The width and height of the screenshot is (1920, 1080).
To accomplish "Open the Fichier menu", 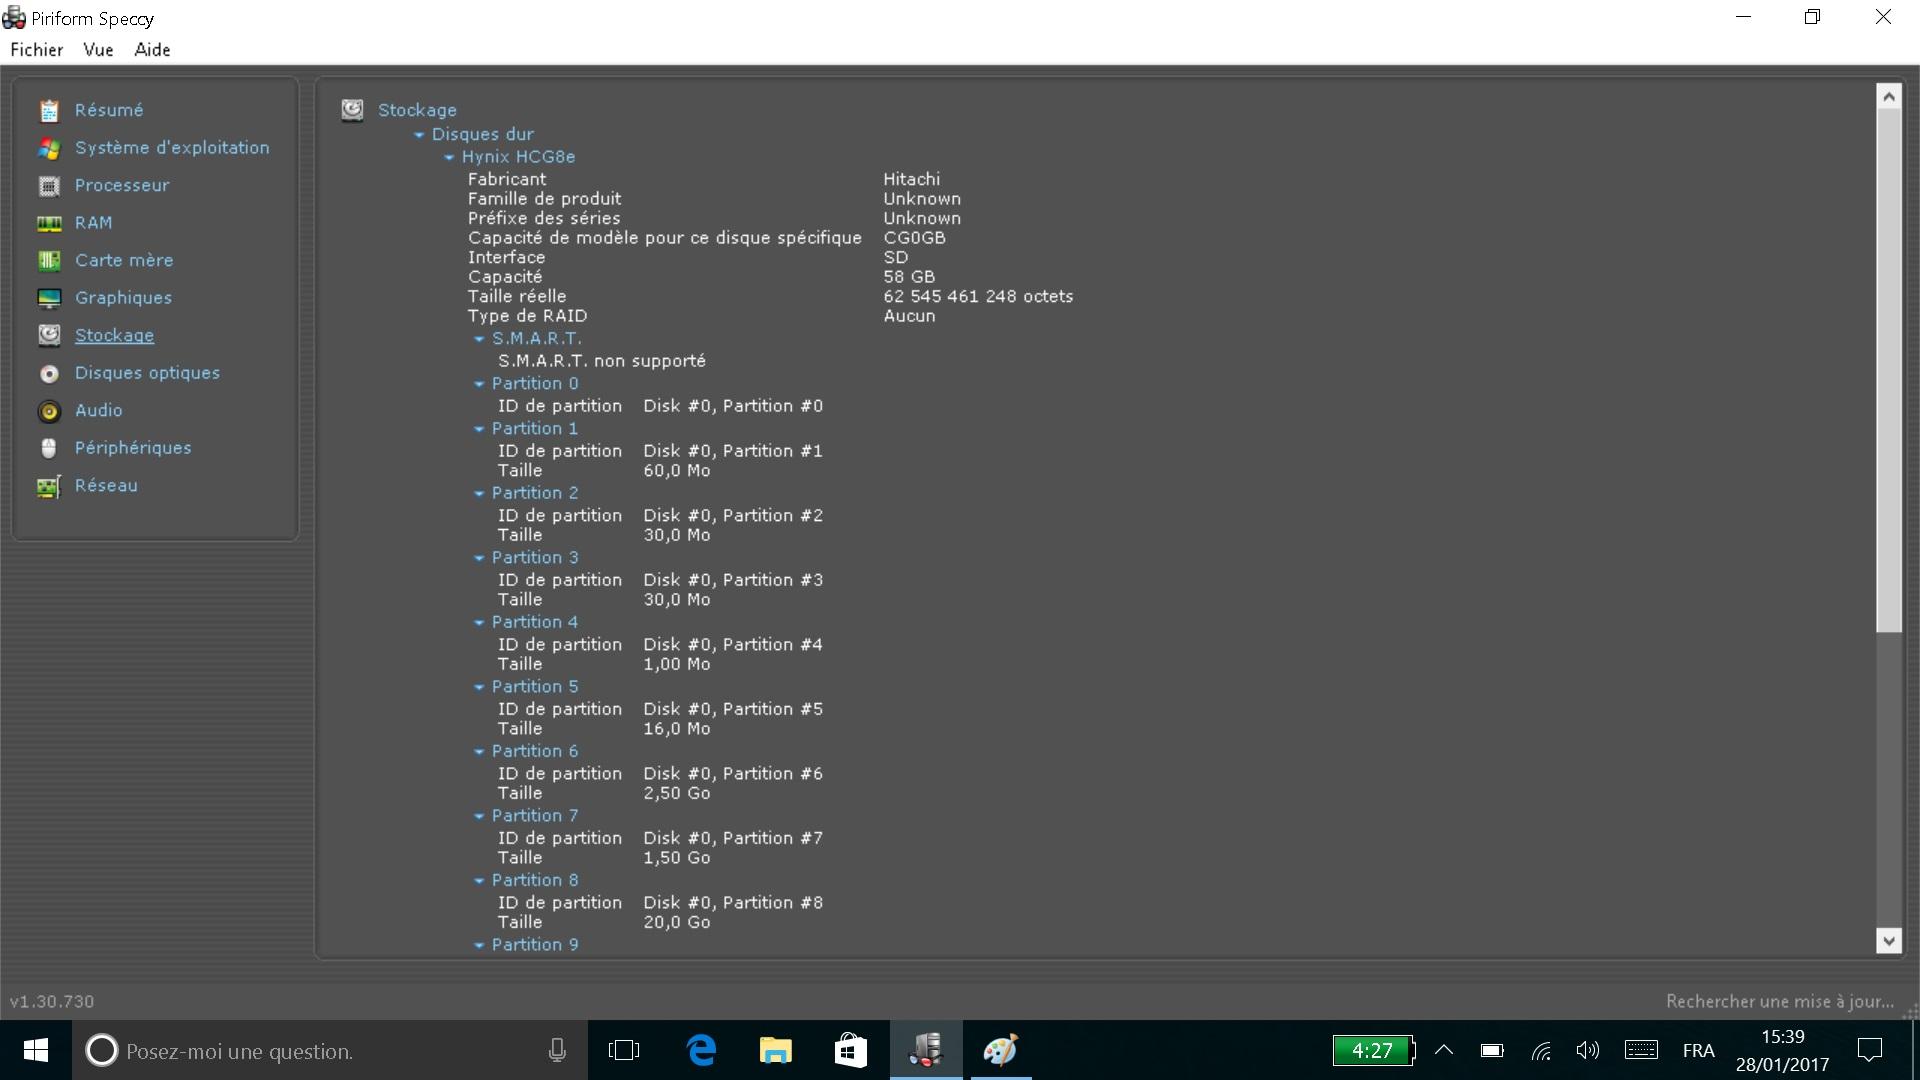I will click(x=37, y=50).
